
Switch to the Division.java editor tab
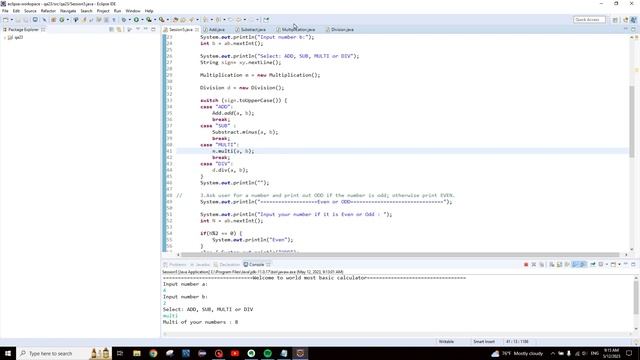(x=340, y=29)
